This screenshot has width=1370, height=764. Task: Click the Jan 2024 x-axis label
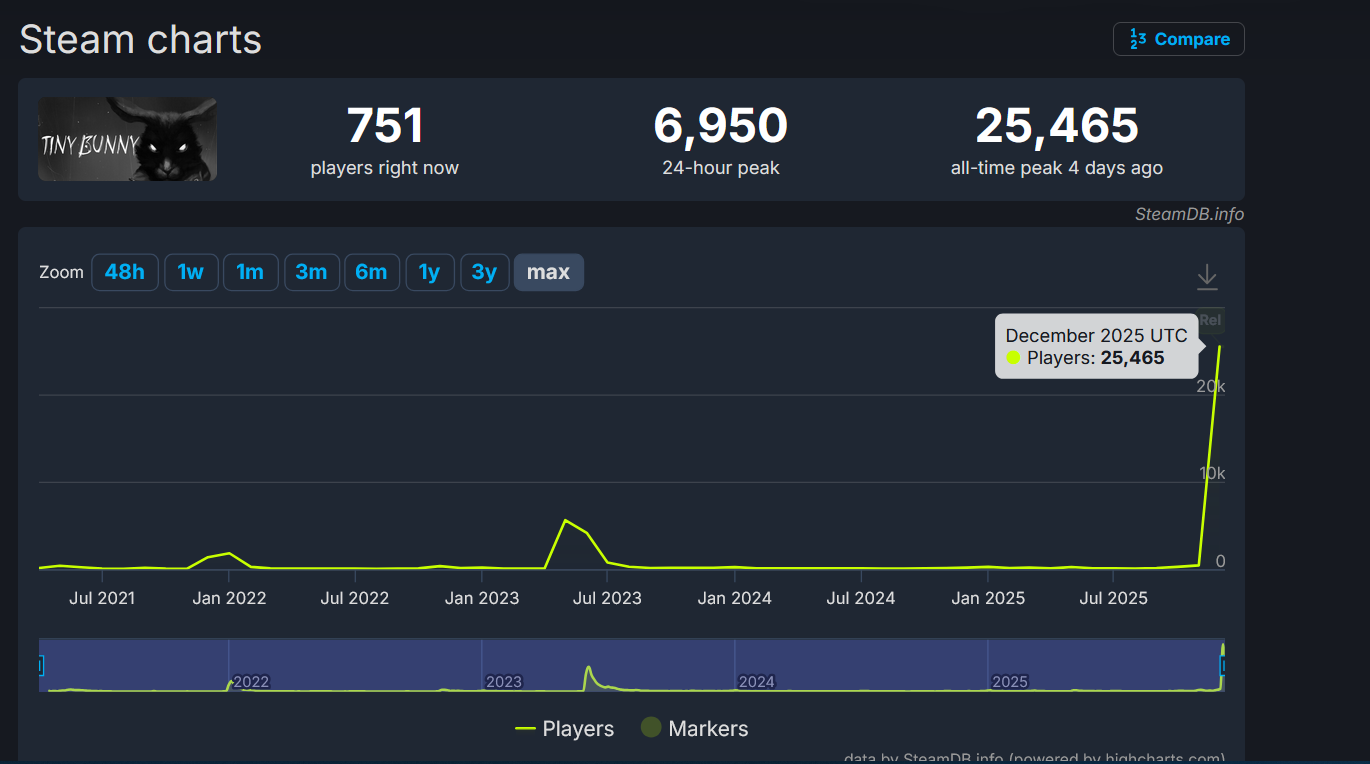pyautogui.click(x=735, y=598)
